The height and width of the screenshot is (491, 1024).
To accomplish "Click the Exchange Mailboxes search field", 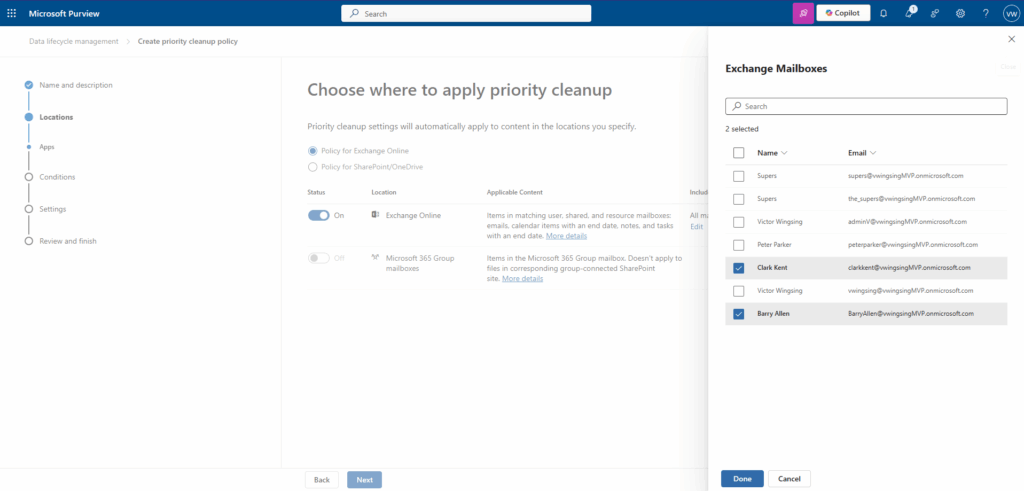I will pos(866,106).
